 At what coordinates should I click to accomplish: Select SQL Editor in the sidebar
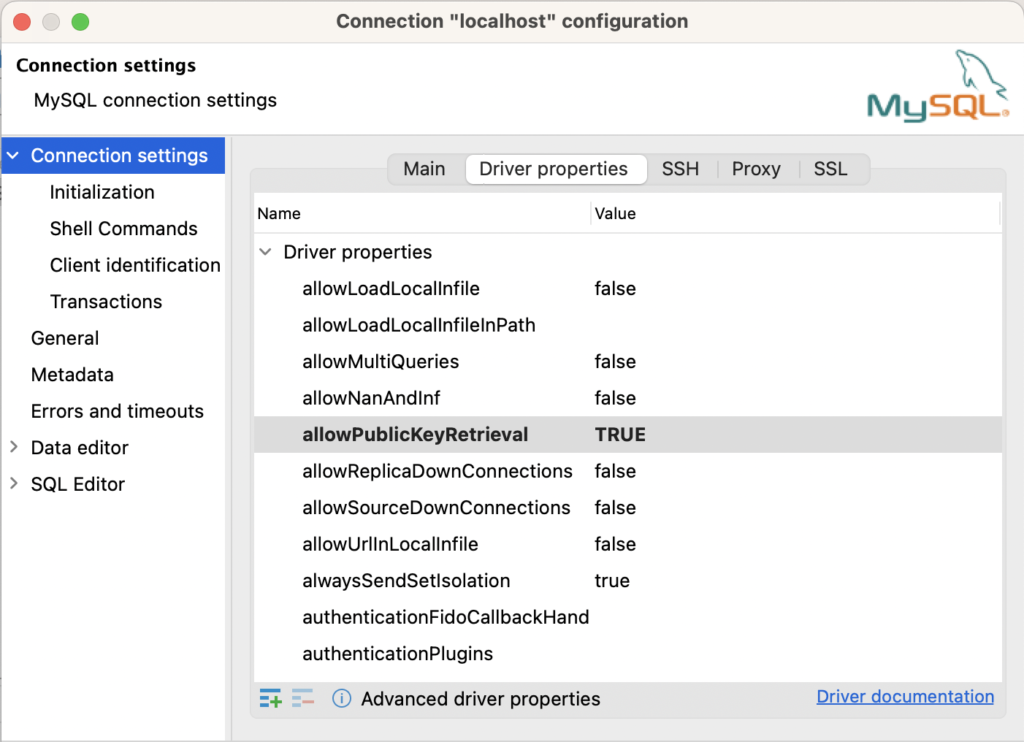pos(78,484)
